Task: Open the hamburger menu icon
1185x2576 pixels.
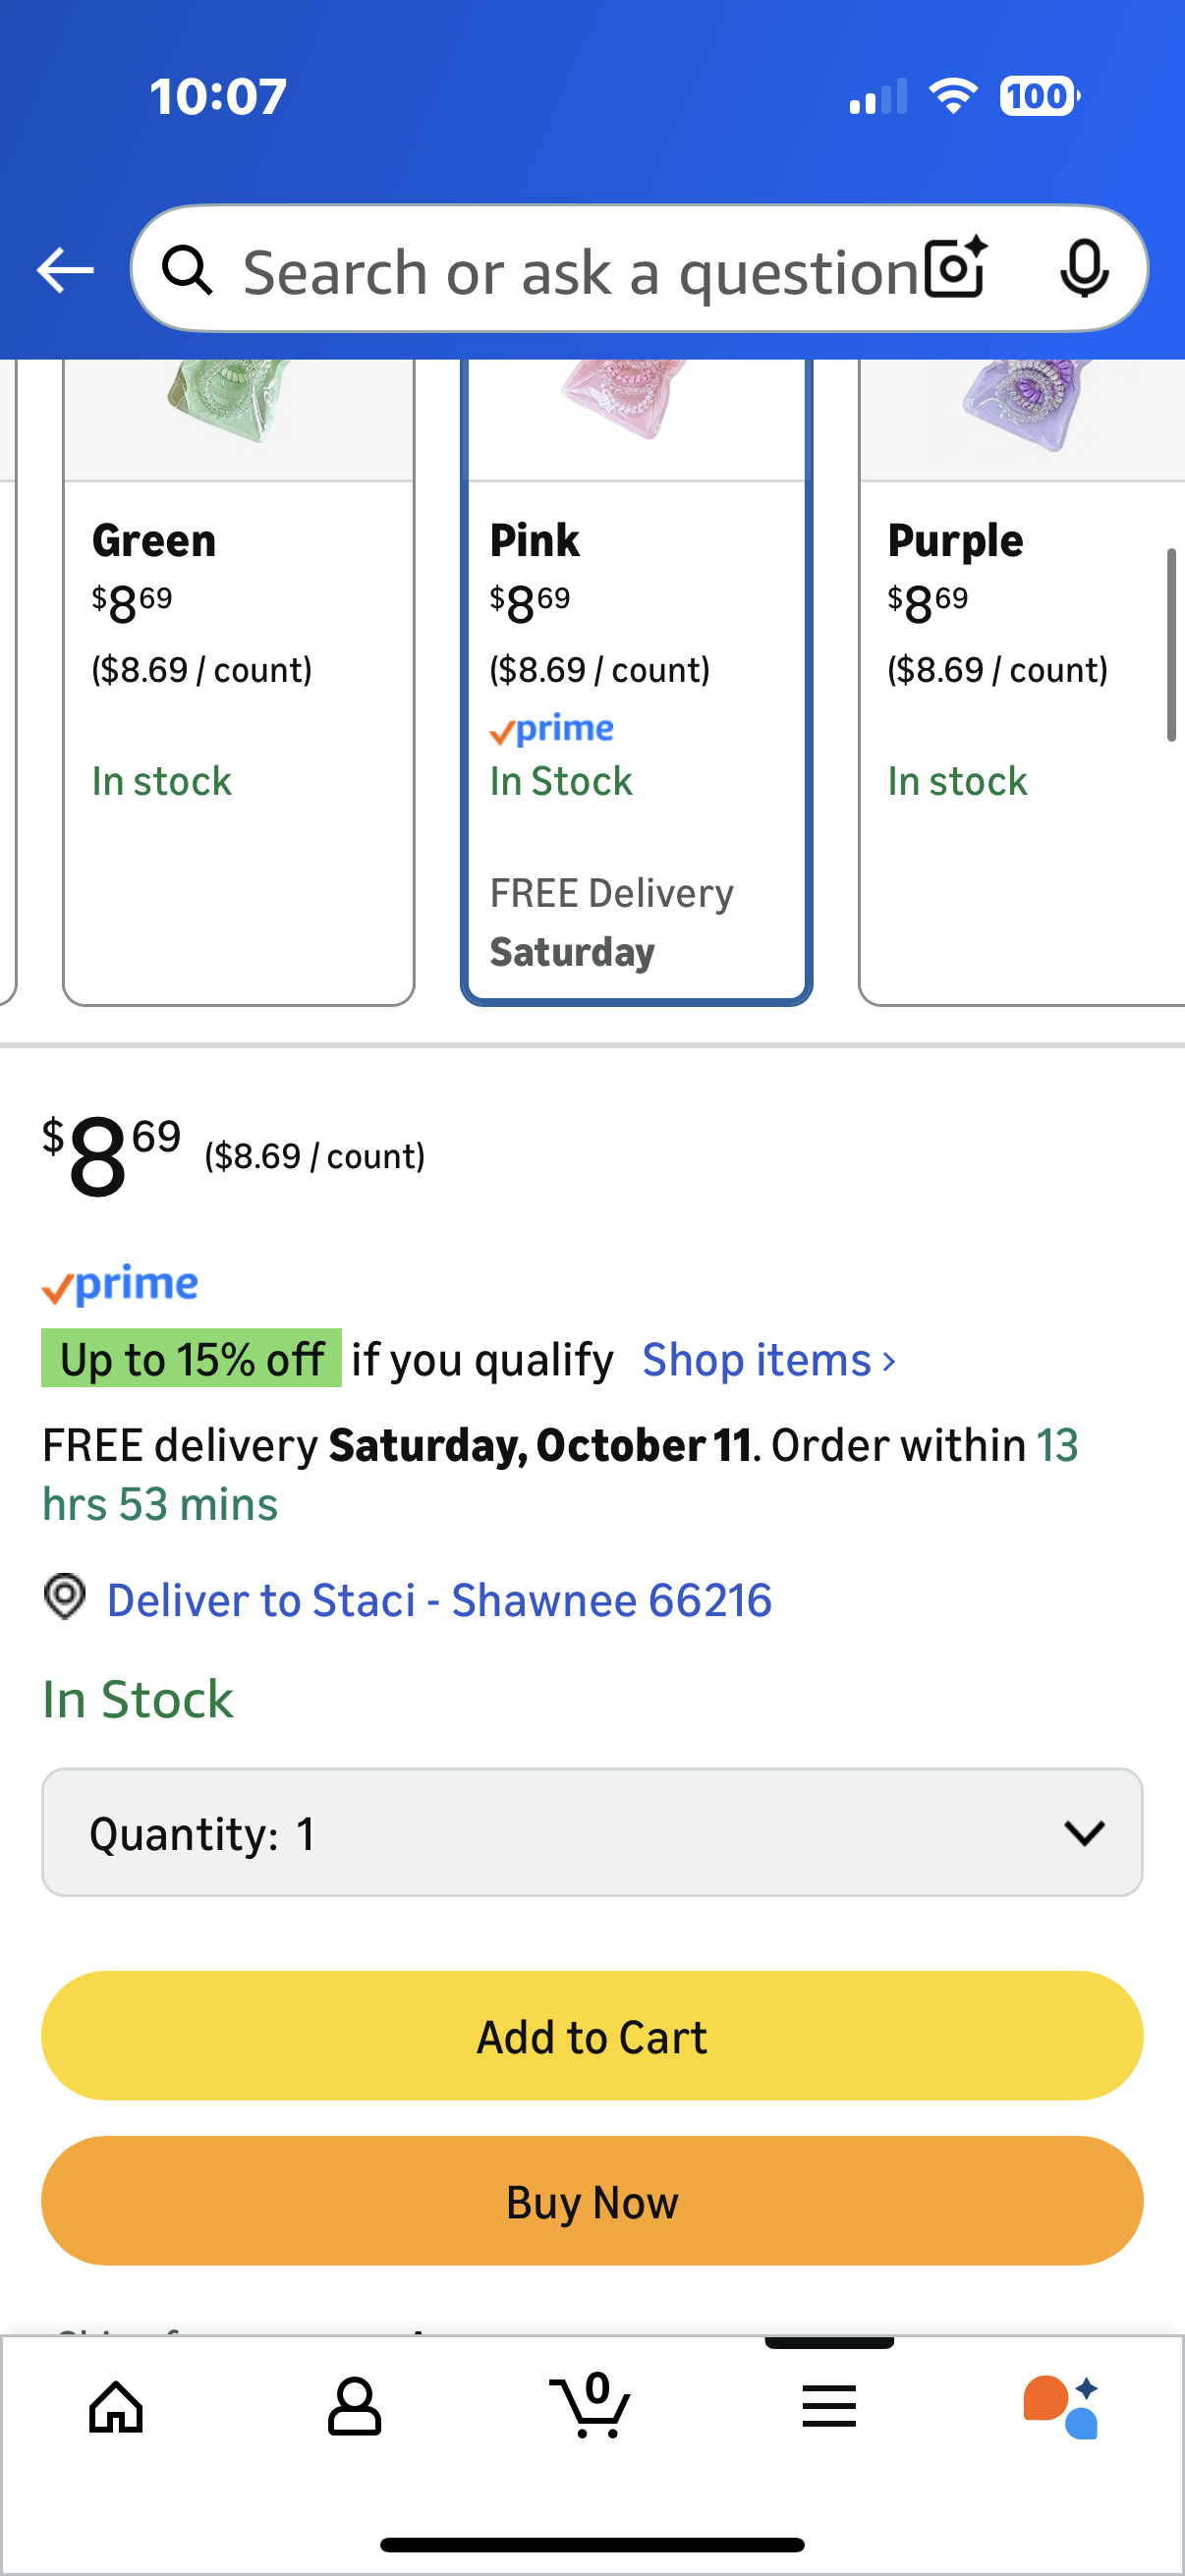Action: pyautogui.click(x=829, y=2406)
